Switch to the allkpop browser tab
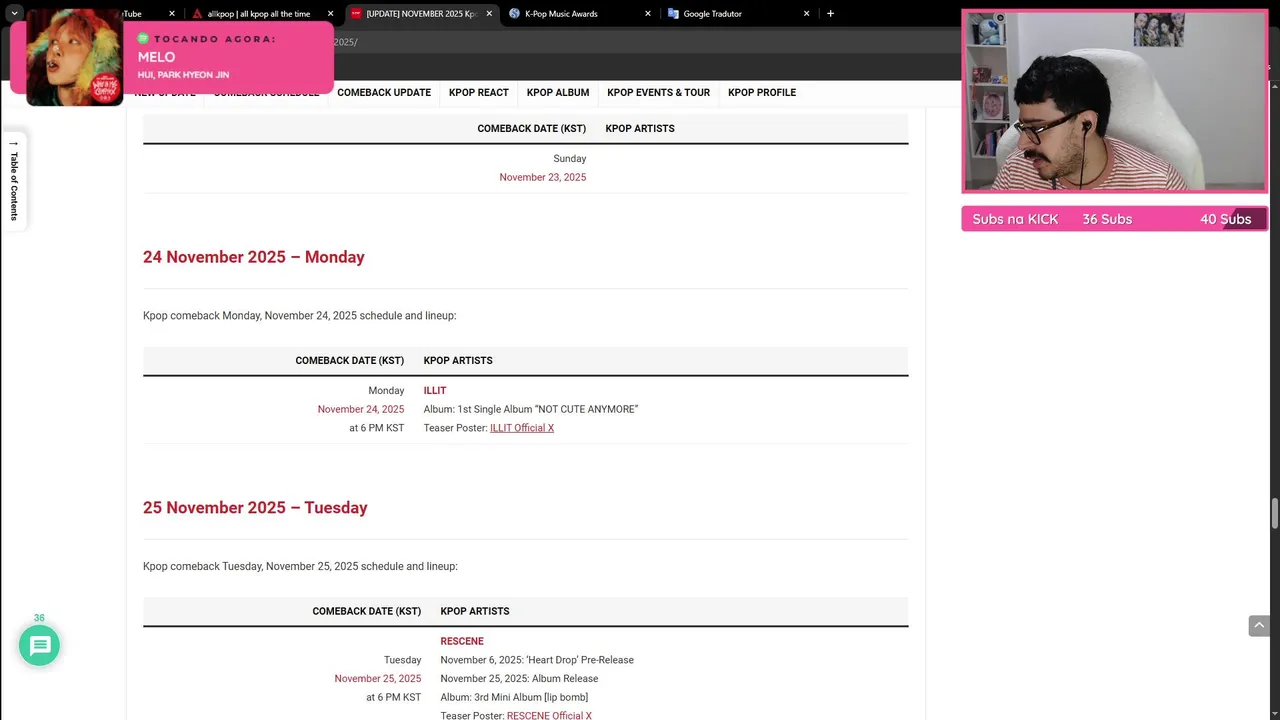 (259, 14)
